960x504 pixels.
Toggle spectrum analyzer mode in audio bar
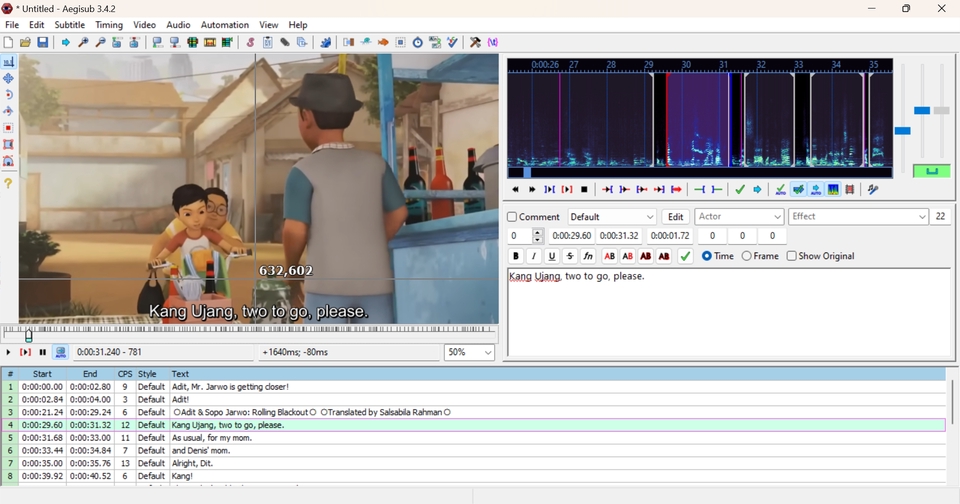[833, 190]
